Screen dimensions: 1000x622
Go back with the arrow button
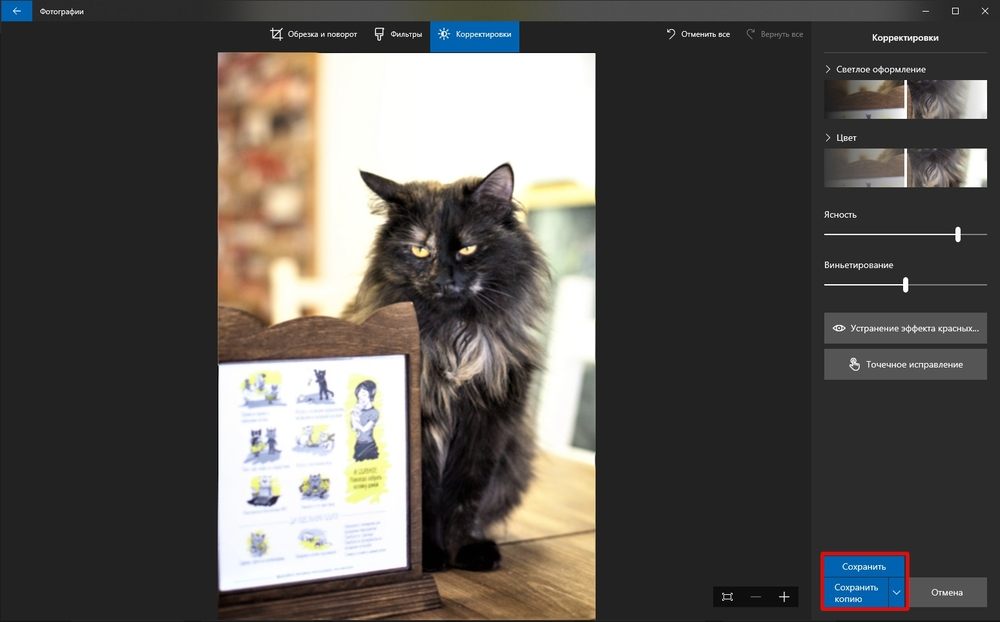coord(17,11)
